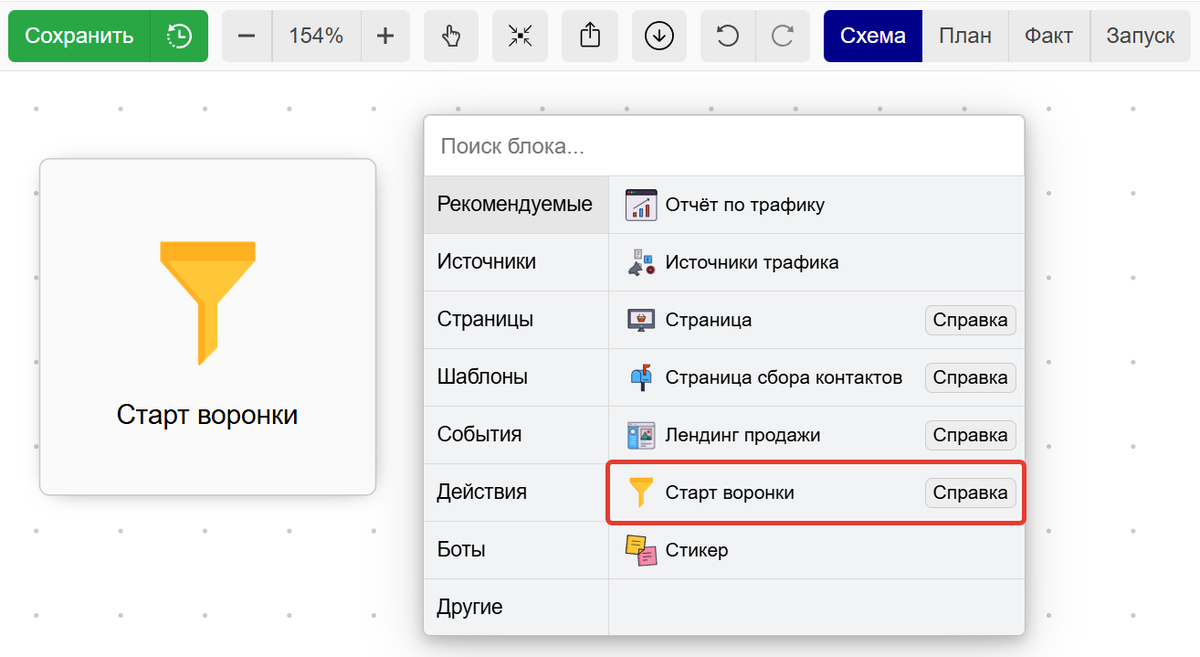Click the fit-to-screen crosshair icon
1200x657 pixels.
tap(519, 34)
